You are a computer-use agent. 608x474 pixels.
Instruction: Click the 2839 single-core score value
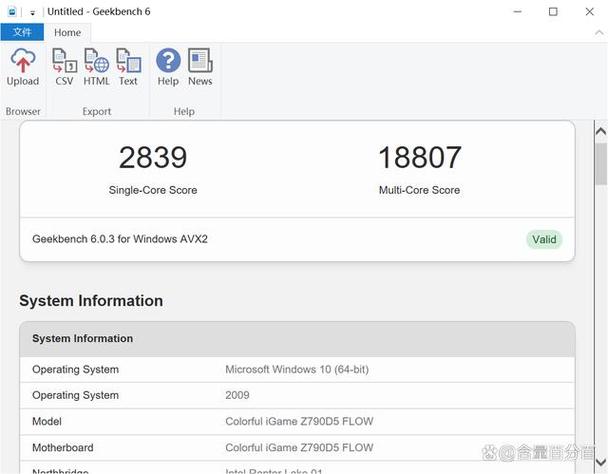153,157
